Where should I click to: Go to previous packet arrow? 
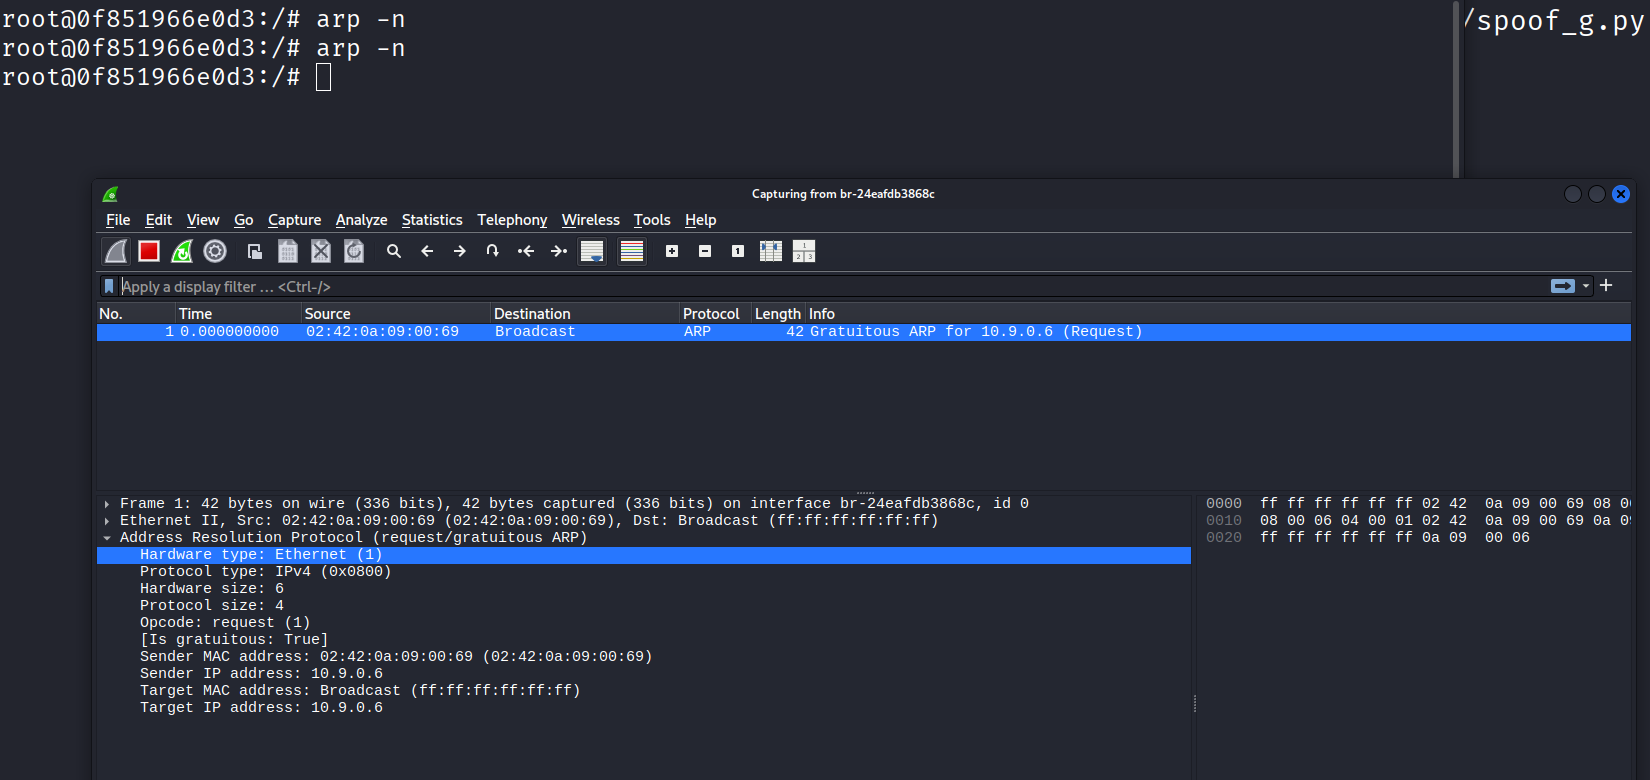(x=427, y=251)
